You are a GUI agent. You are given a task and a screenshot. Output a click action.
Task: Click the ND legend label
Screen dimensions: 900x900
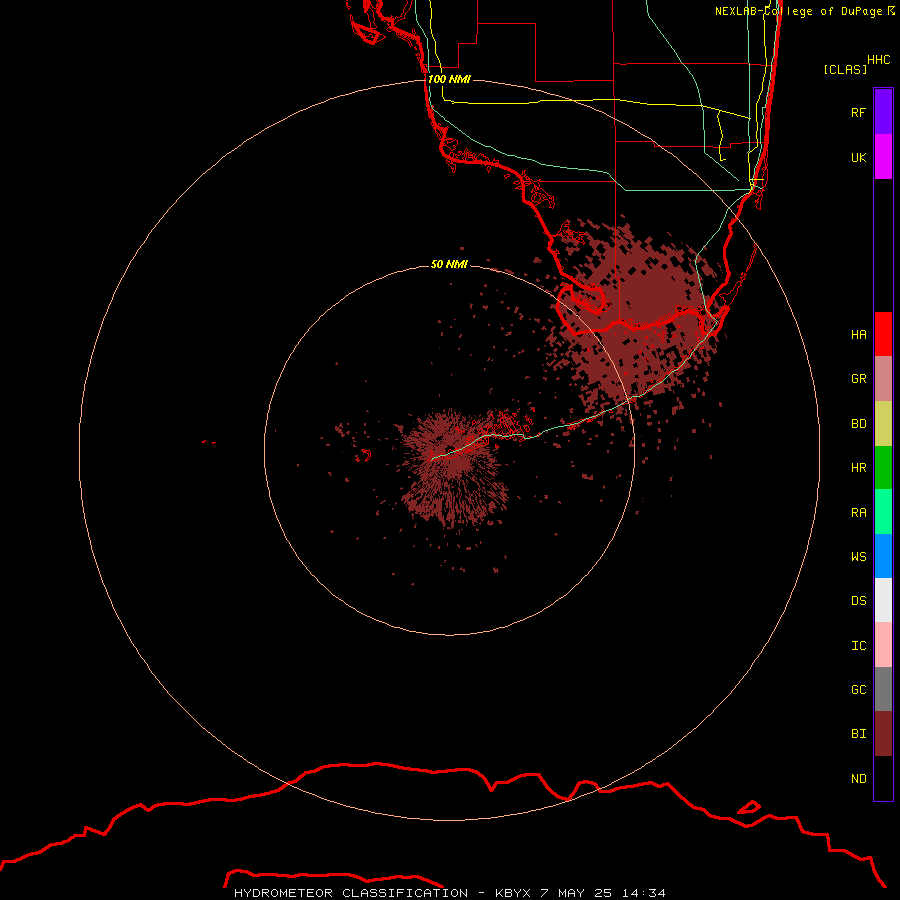pos(858,779)
